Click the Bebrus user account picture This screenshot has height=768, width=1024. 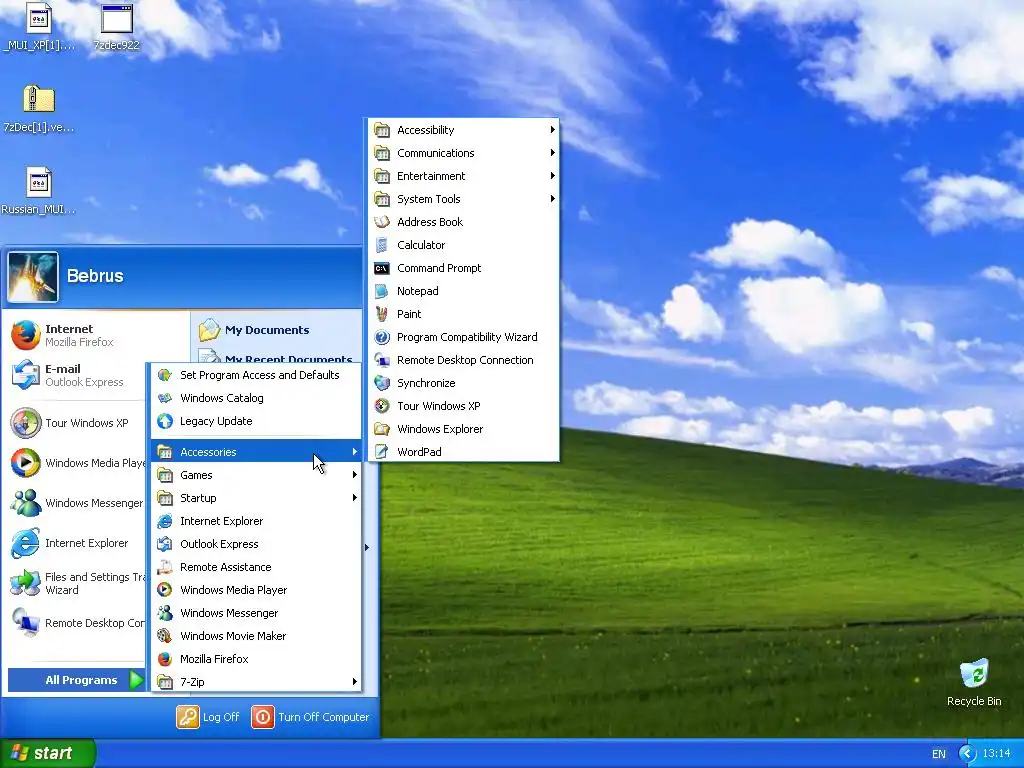pos(33,278)
